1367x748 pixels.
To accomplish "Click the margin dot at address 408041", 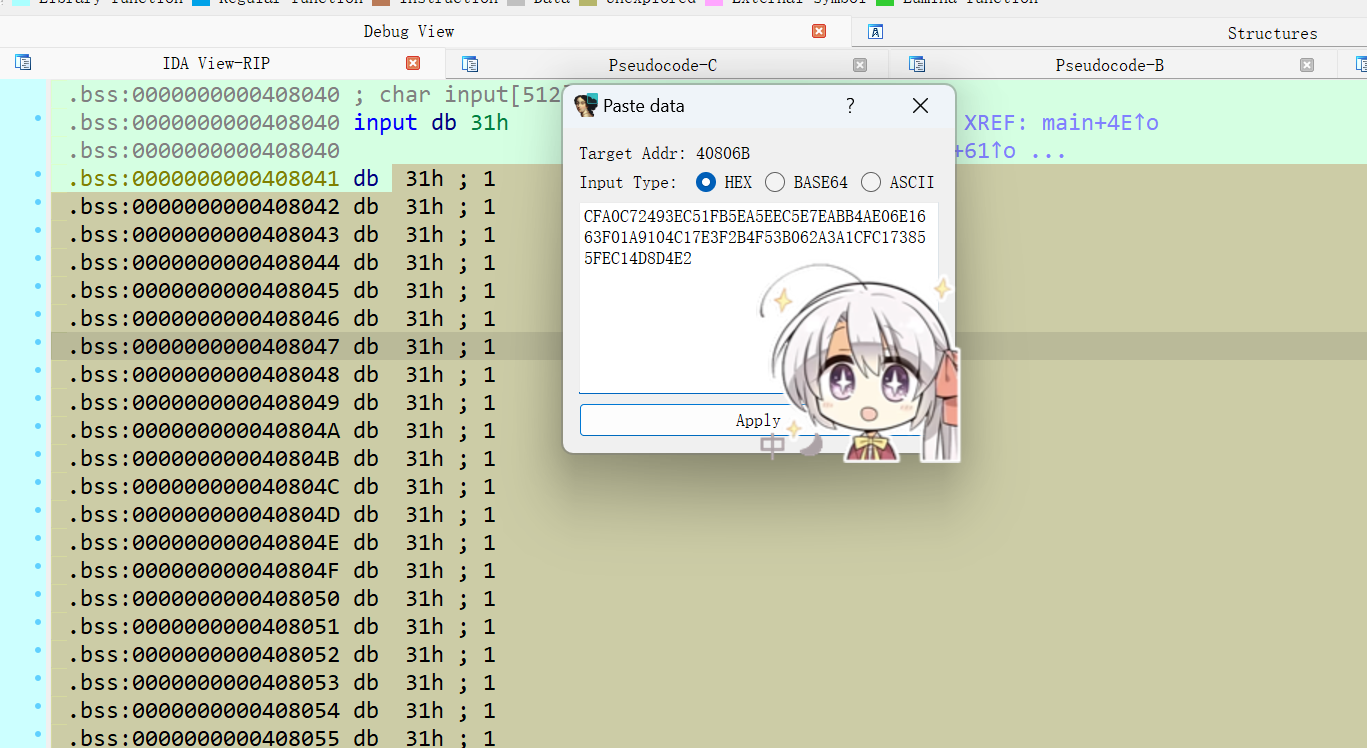I will [38, 175].
